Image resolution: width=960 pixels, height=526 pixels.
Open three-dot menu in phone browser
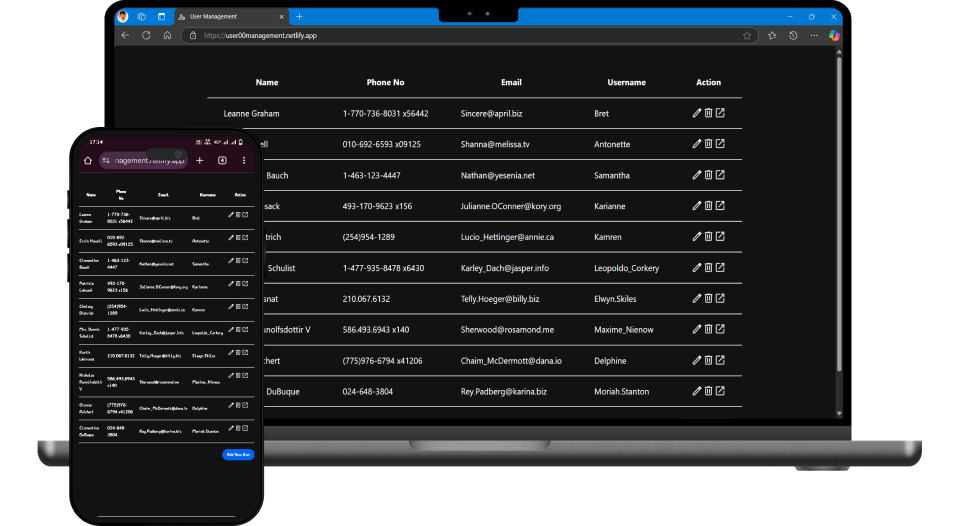point(244,160)
